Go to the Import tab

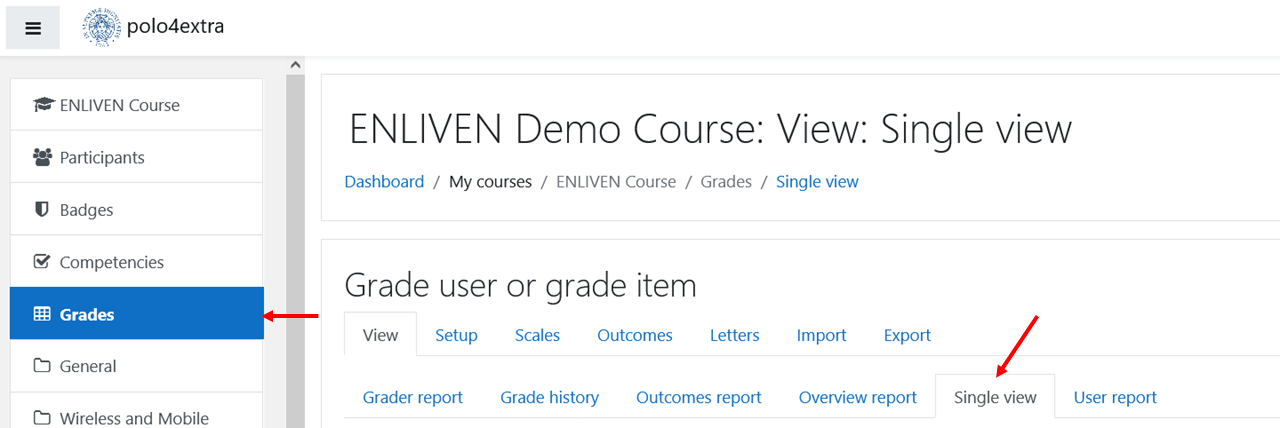pyautogui.click(x=821, y=335)
